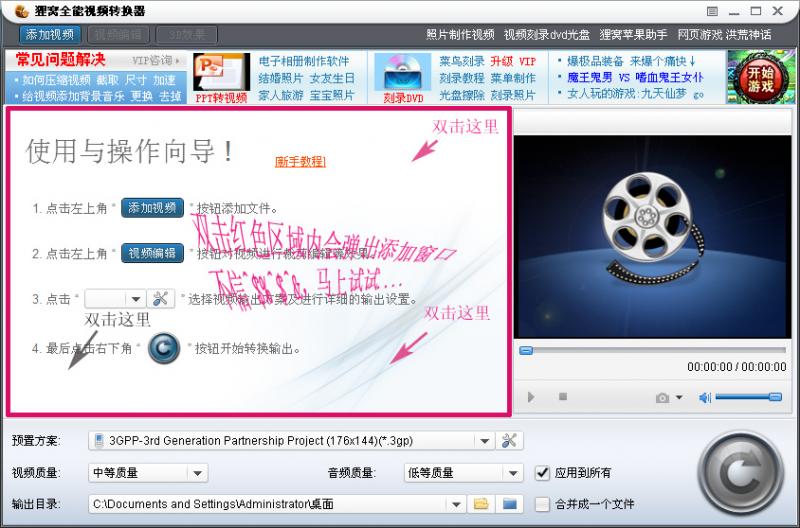Click the 预置方案 dropdown arrow
Image resolution: width=800 pixels, height=528 pixels.
pyautogui.click(x=484, y=441)
